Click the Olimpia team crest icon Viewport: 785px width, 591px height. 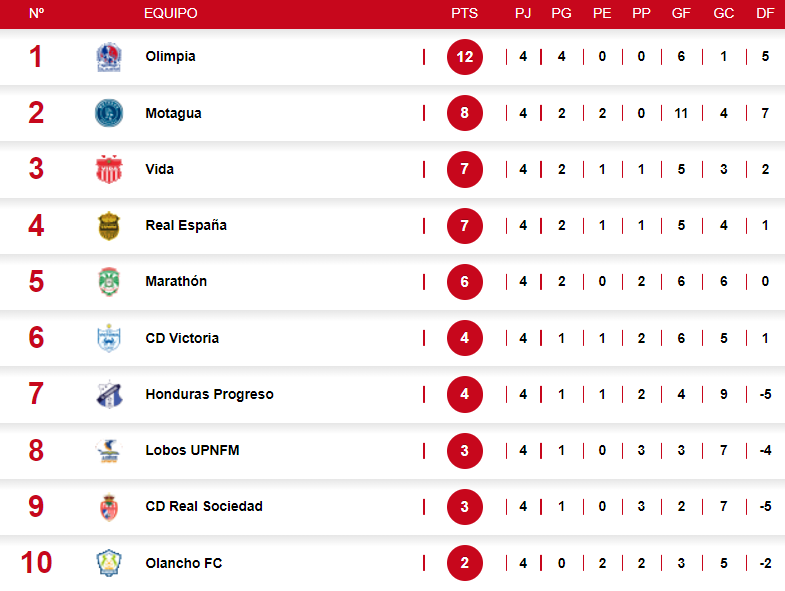pos(108,57)
